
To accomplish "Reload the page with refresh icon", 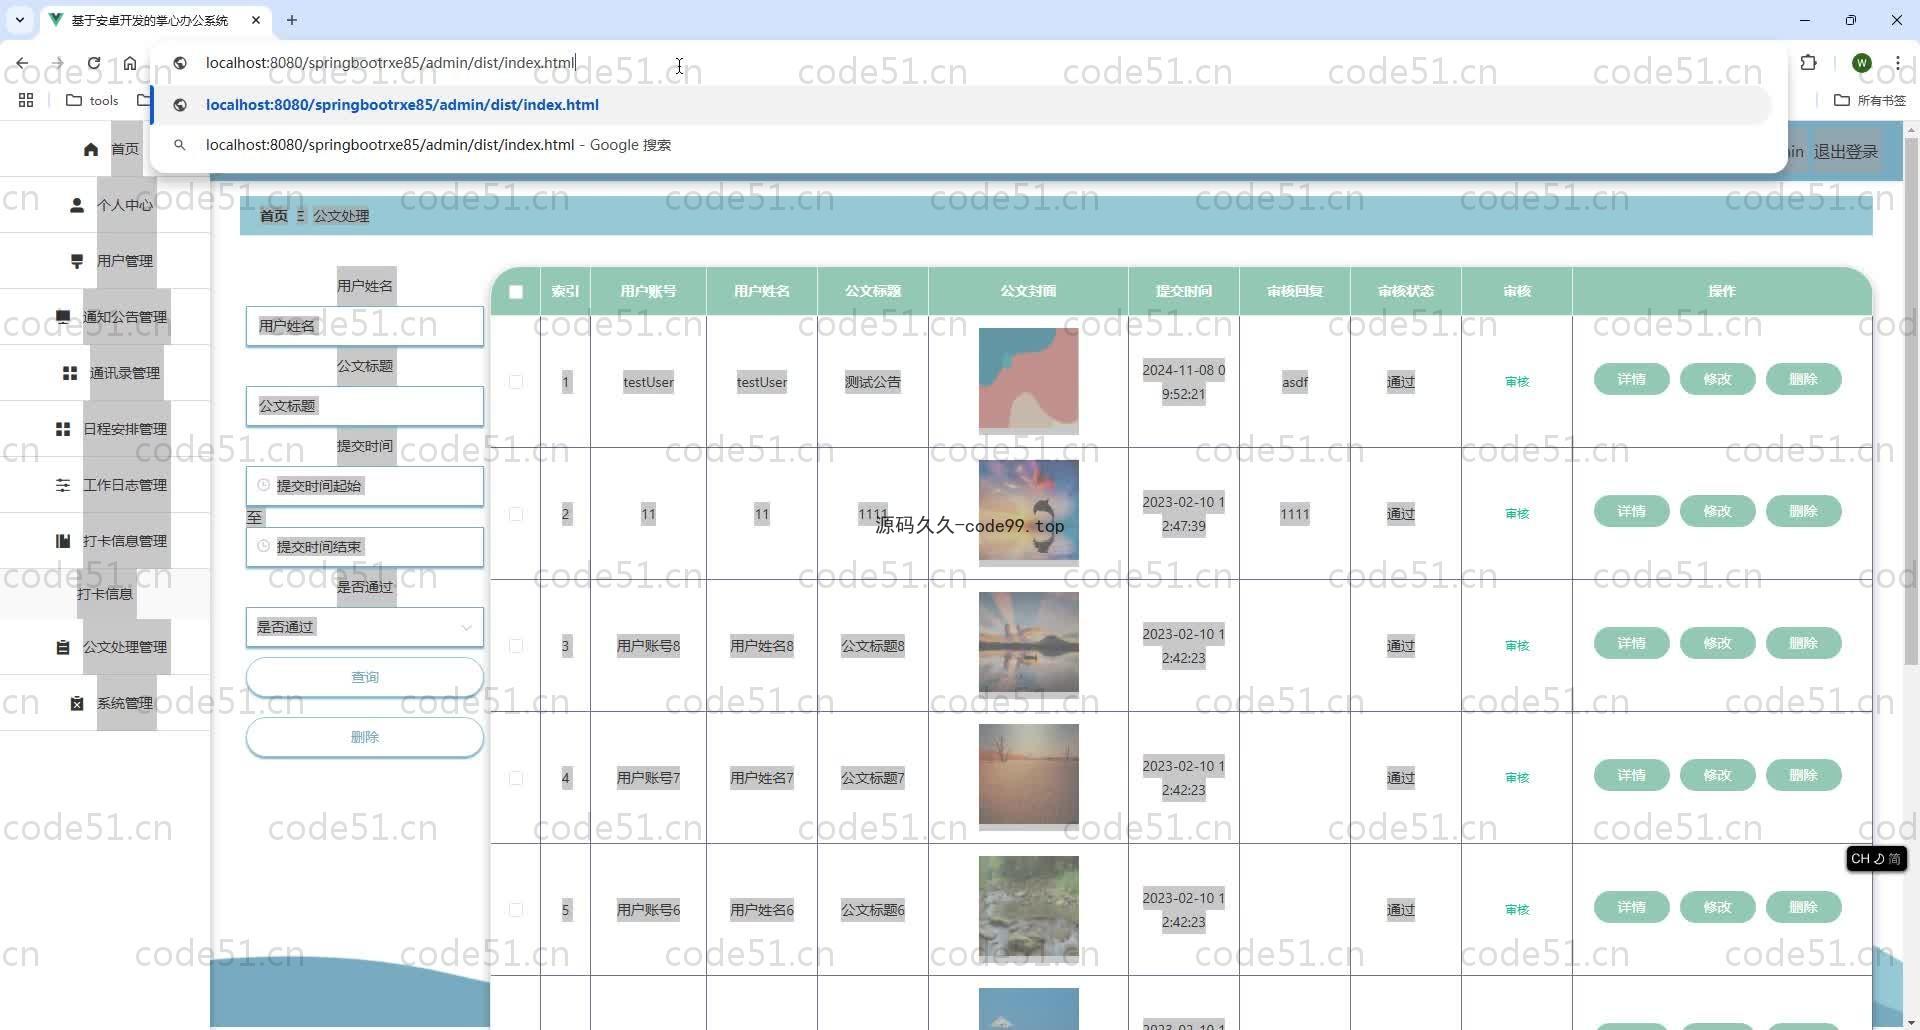I will [x=94, y=63].
